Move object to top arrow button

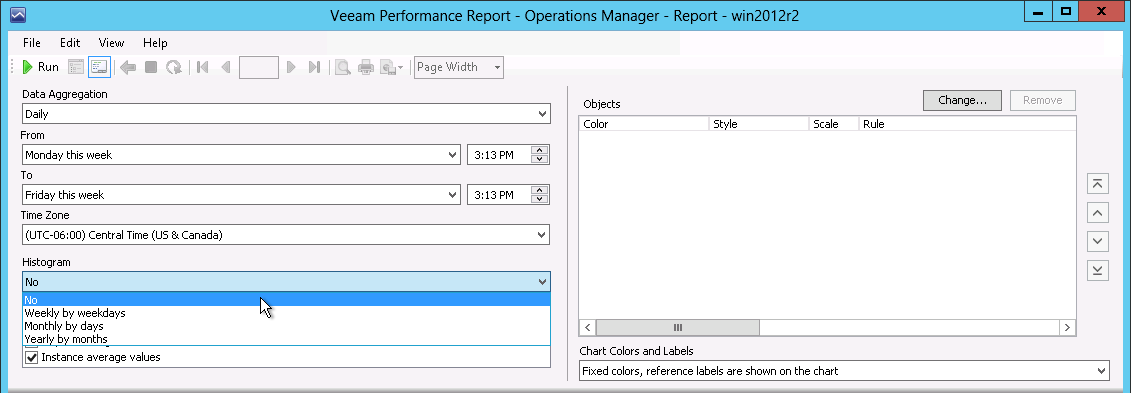[x=1097, y=184]
